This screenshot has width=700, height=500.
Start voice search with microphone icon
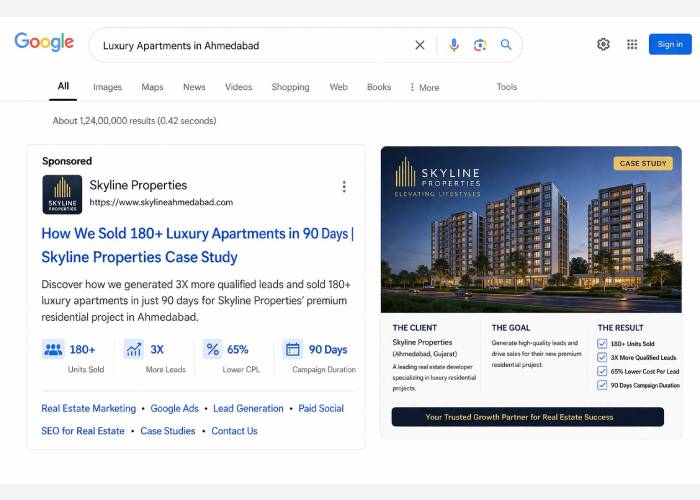coord(454,45)
